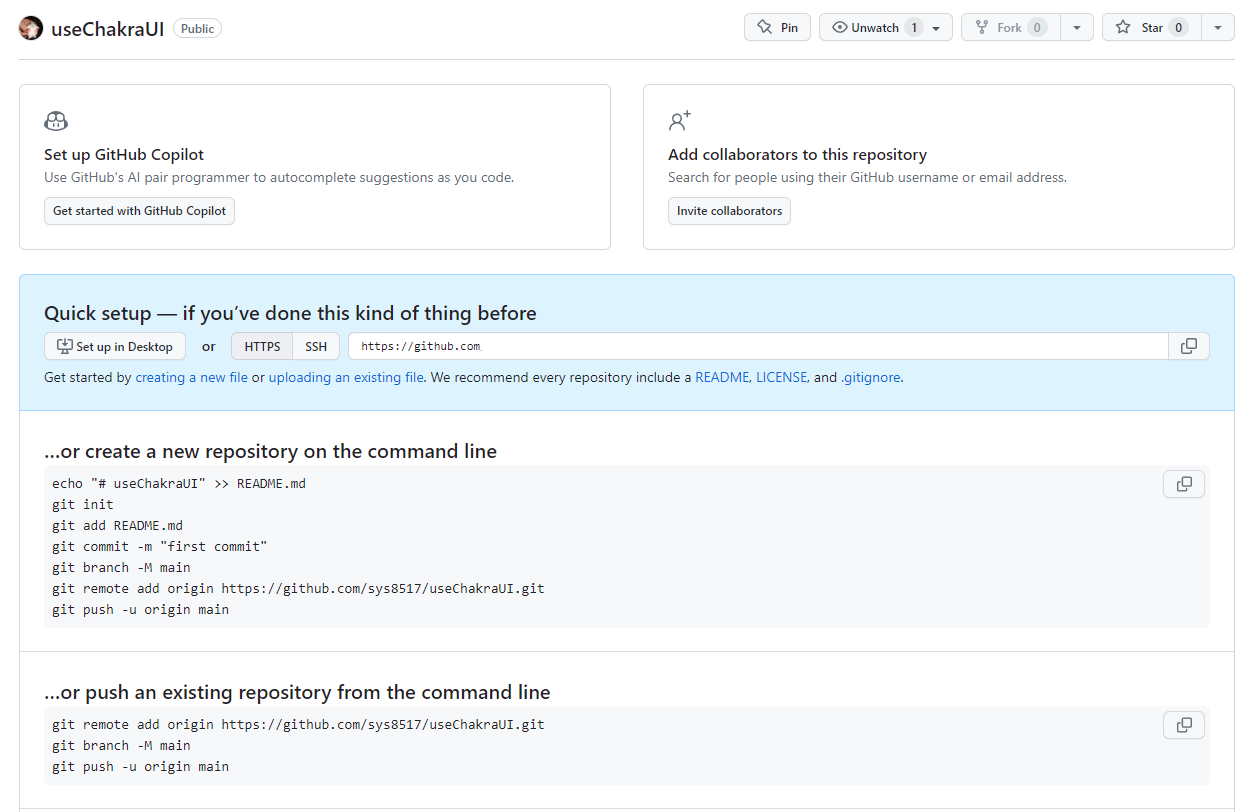Copy the create new repository commands
This screenshot has width=1260, height=812.
coord(1184,484)
